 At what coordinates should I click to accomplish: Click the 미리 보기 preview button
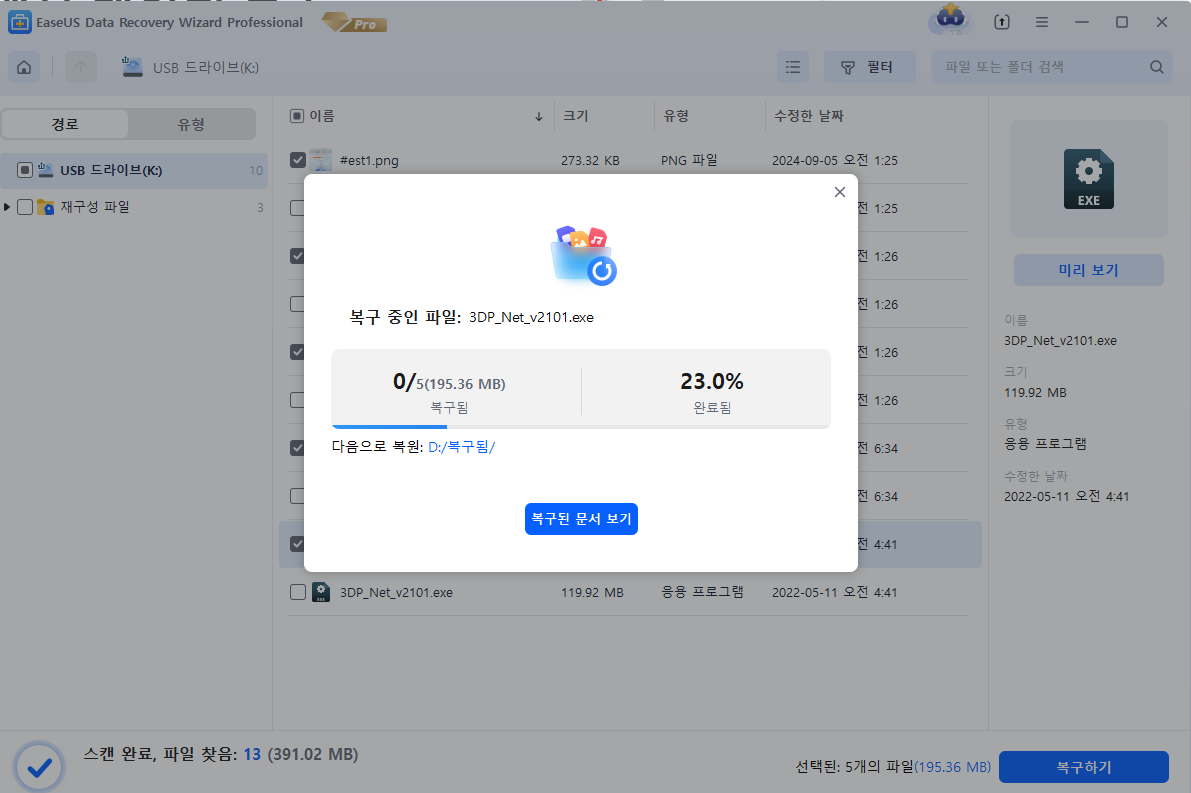[x=1088, y=270]
